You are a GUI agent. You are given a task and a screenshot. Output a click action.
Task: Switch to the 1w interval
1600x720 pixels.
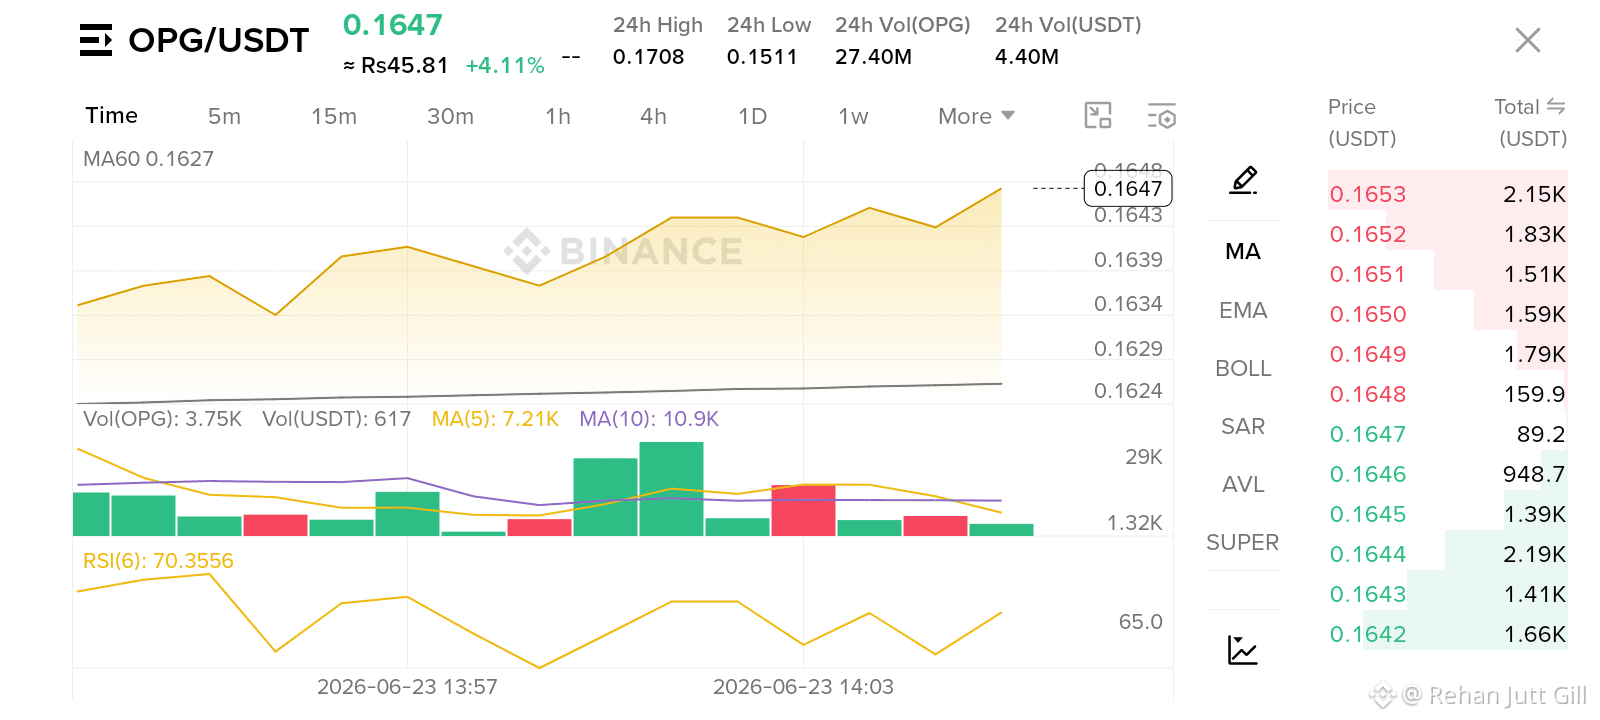pyautogui.click(x=853, y=116)
